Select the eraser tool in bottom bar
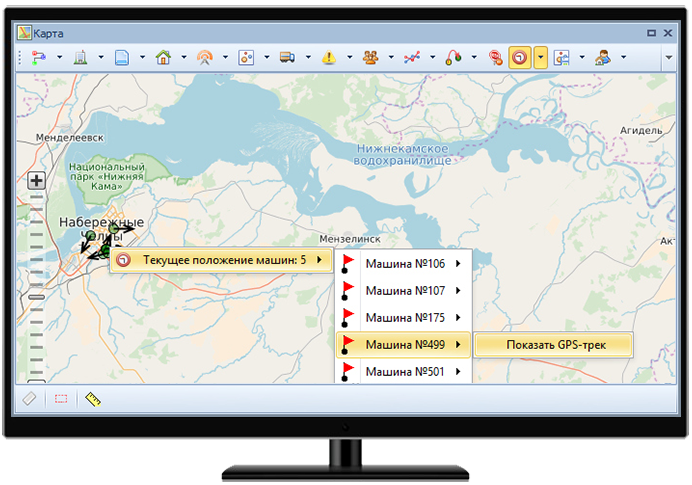Screen dimensions: 692x485 29,399
